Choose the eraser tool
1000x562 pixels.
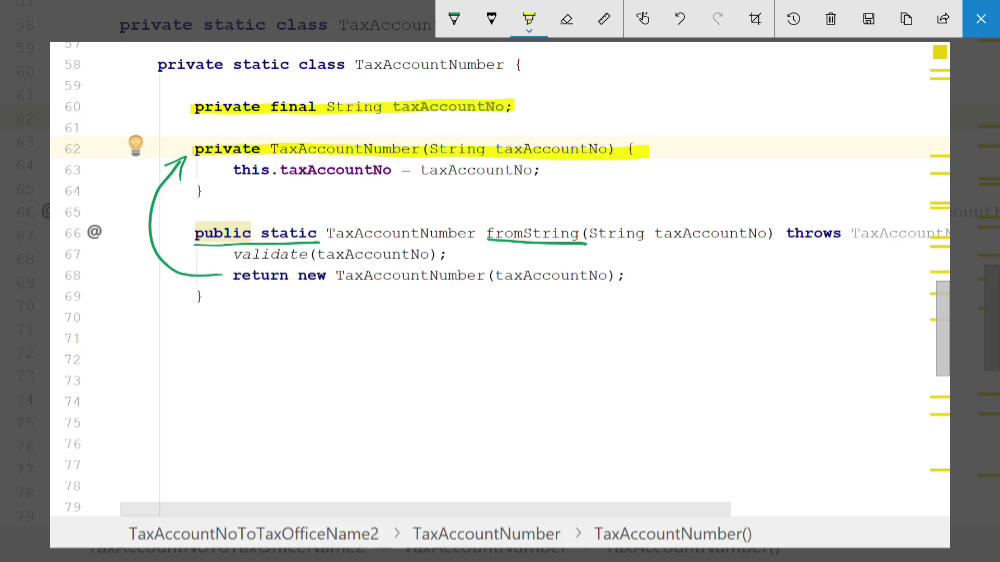(x=566, y=18)
